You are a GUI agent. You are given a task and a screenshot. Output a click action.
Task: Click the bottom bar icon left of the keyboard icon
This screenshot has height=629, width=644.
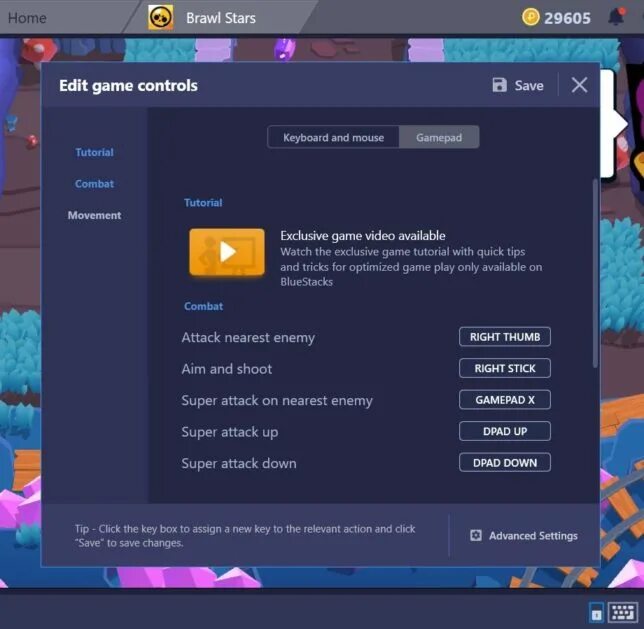click(x=596, y=613)
